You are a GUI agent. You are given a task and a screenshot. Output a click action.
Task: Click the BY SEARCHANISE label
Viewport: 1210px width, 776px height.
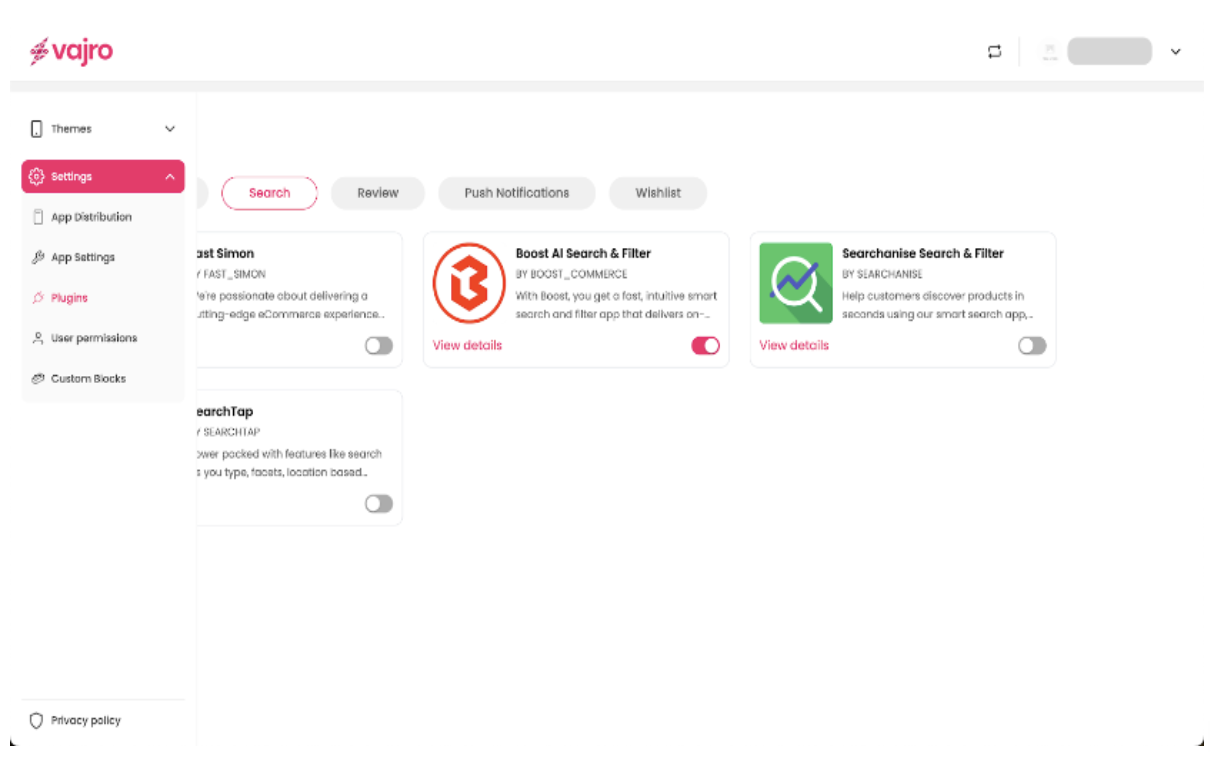click(x=882, y=274)
